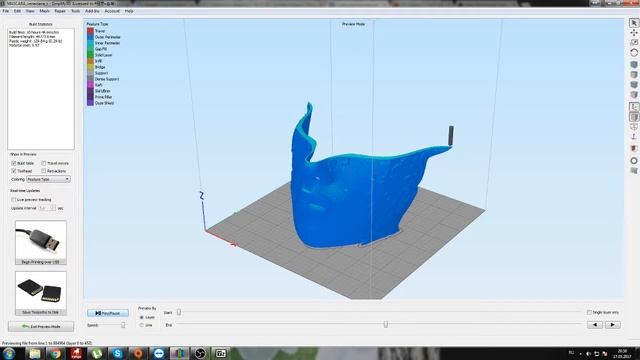Switch to default isometric view cube
This screenshot has width=640, height=360.
click(634, 65)
